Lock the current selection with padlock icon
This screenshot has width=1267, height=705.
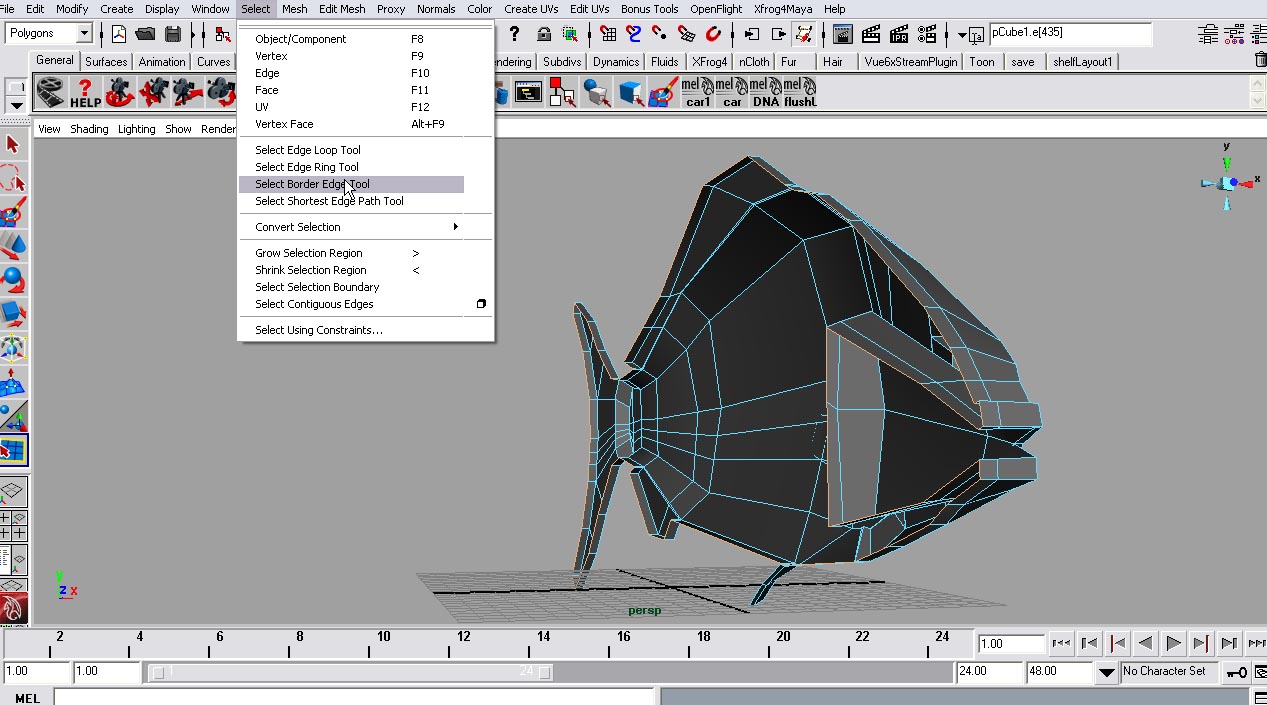point(544,34)
